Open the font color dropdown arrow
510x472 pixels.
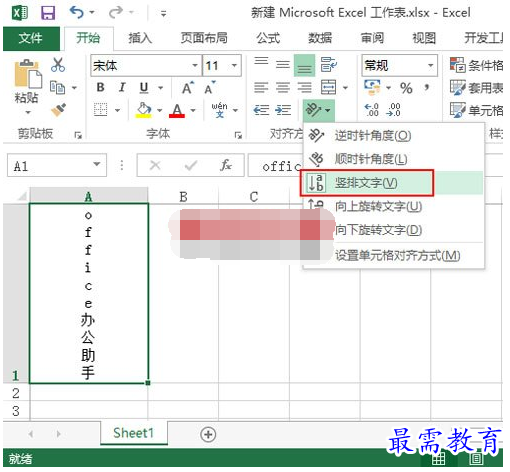tap(193, 110)
